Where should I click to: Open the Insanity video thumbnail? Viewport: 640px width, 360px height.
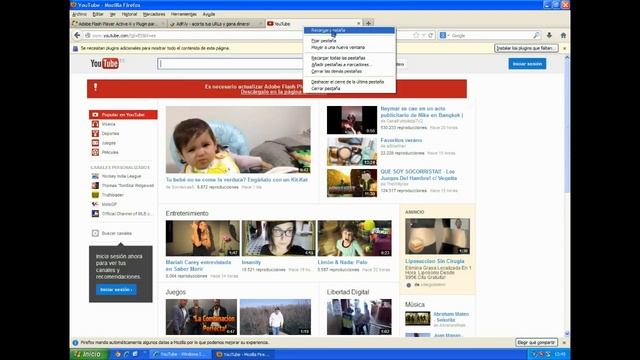coord(279,238)
